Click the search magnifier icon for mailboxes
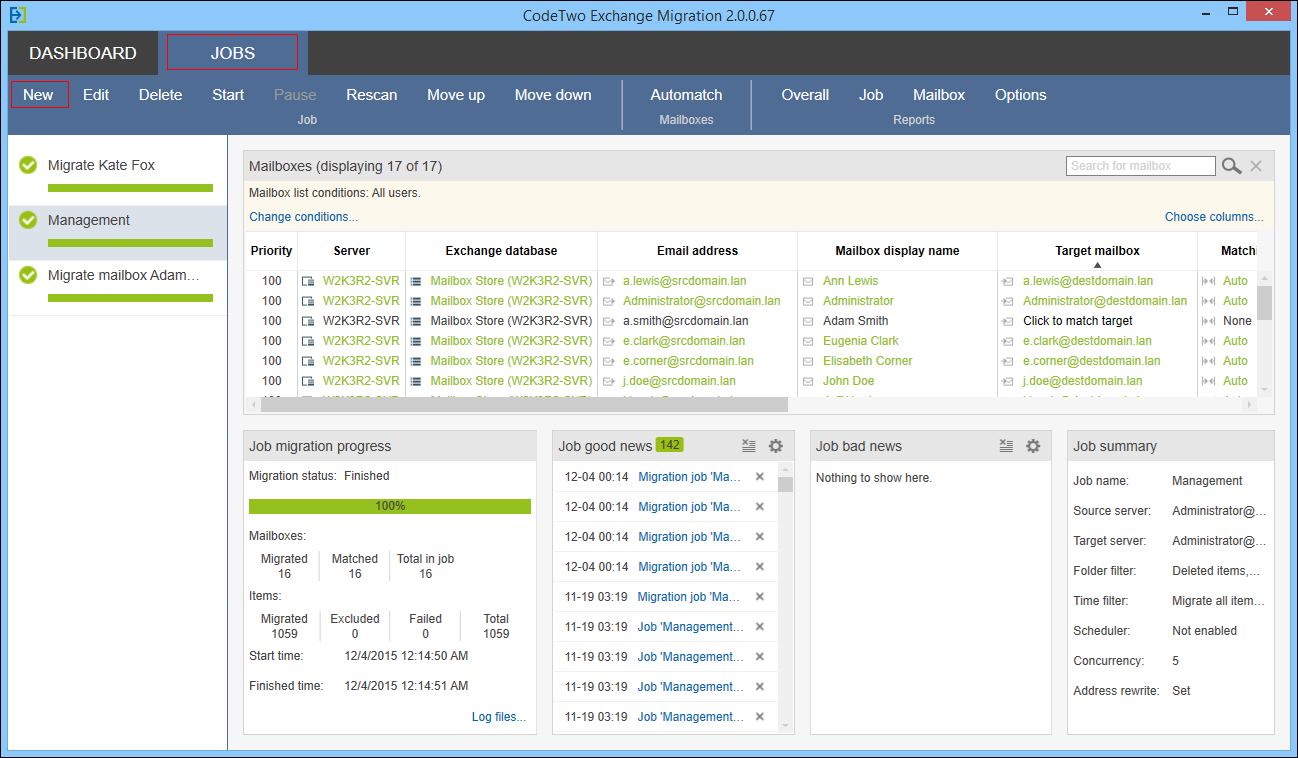Viewport: 1298px width, 758px height. tap(1231, 166)
